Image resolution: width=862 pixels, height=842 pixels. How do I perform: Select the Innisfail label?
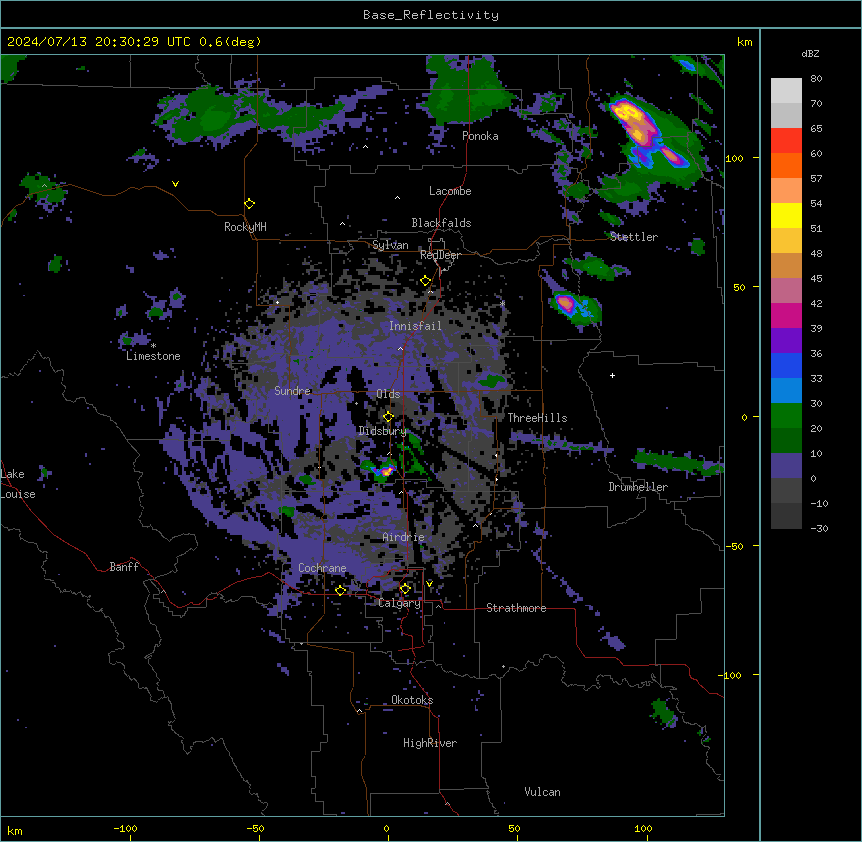coord(415,326)
